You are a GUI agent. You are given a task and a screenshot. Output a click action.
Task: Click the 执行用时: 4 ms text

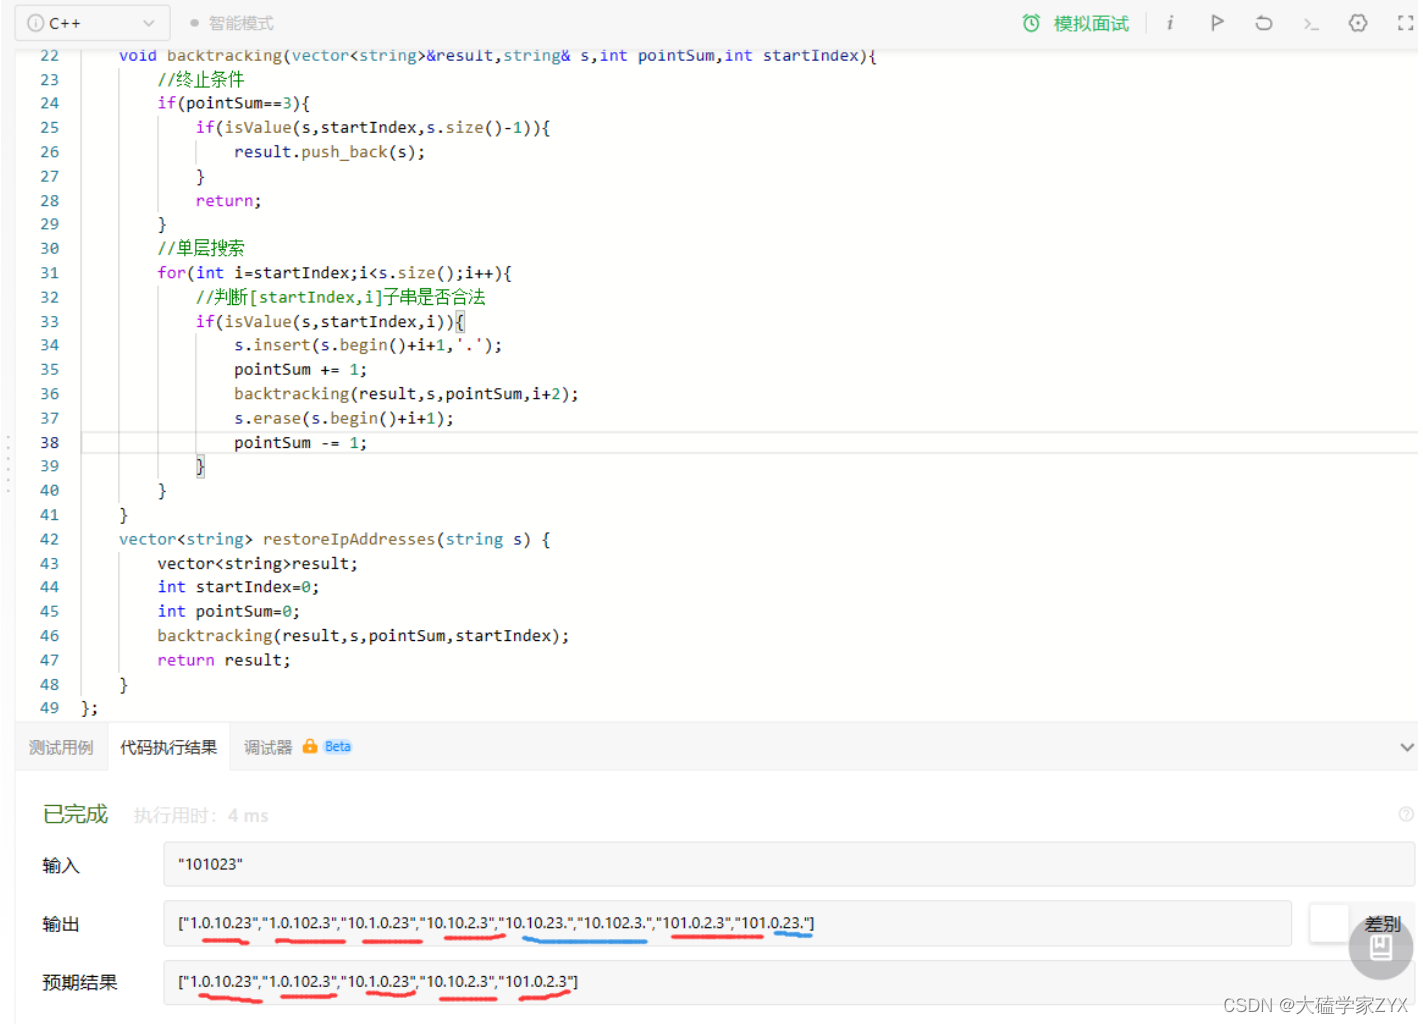click(201, 815)
